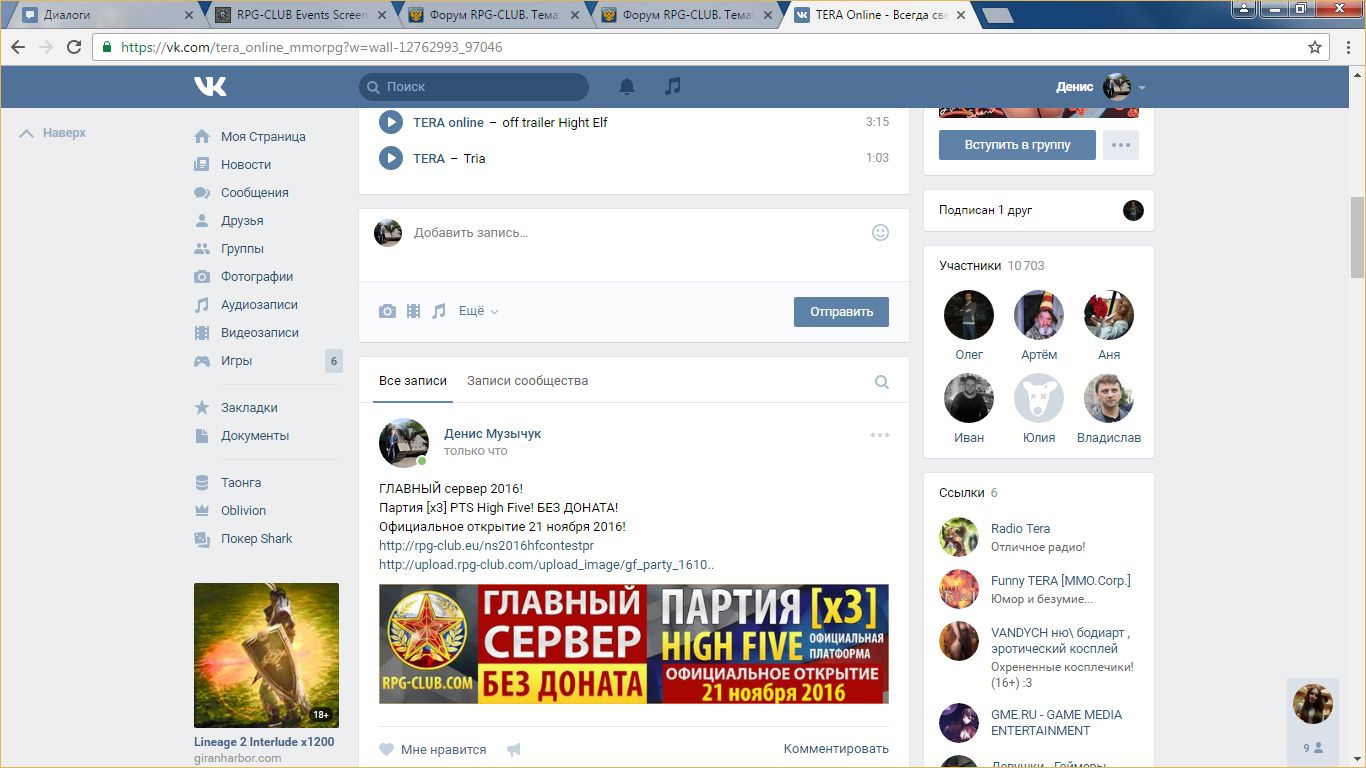Attach a video with film icon
The height and width of the screenshot is (768, 1366).
[413, 311]
